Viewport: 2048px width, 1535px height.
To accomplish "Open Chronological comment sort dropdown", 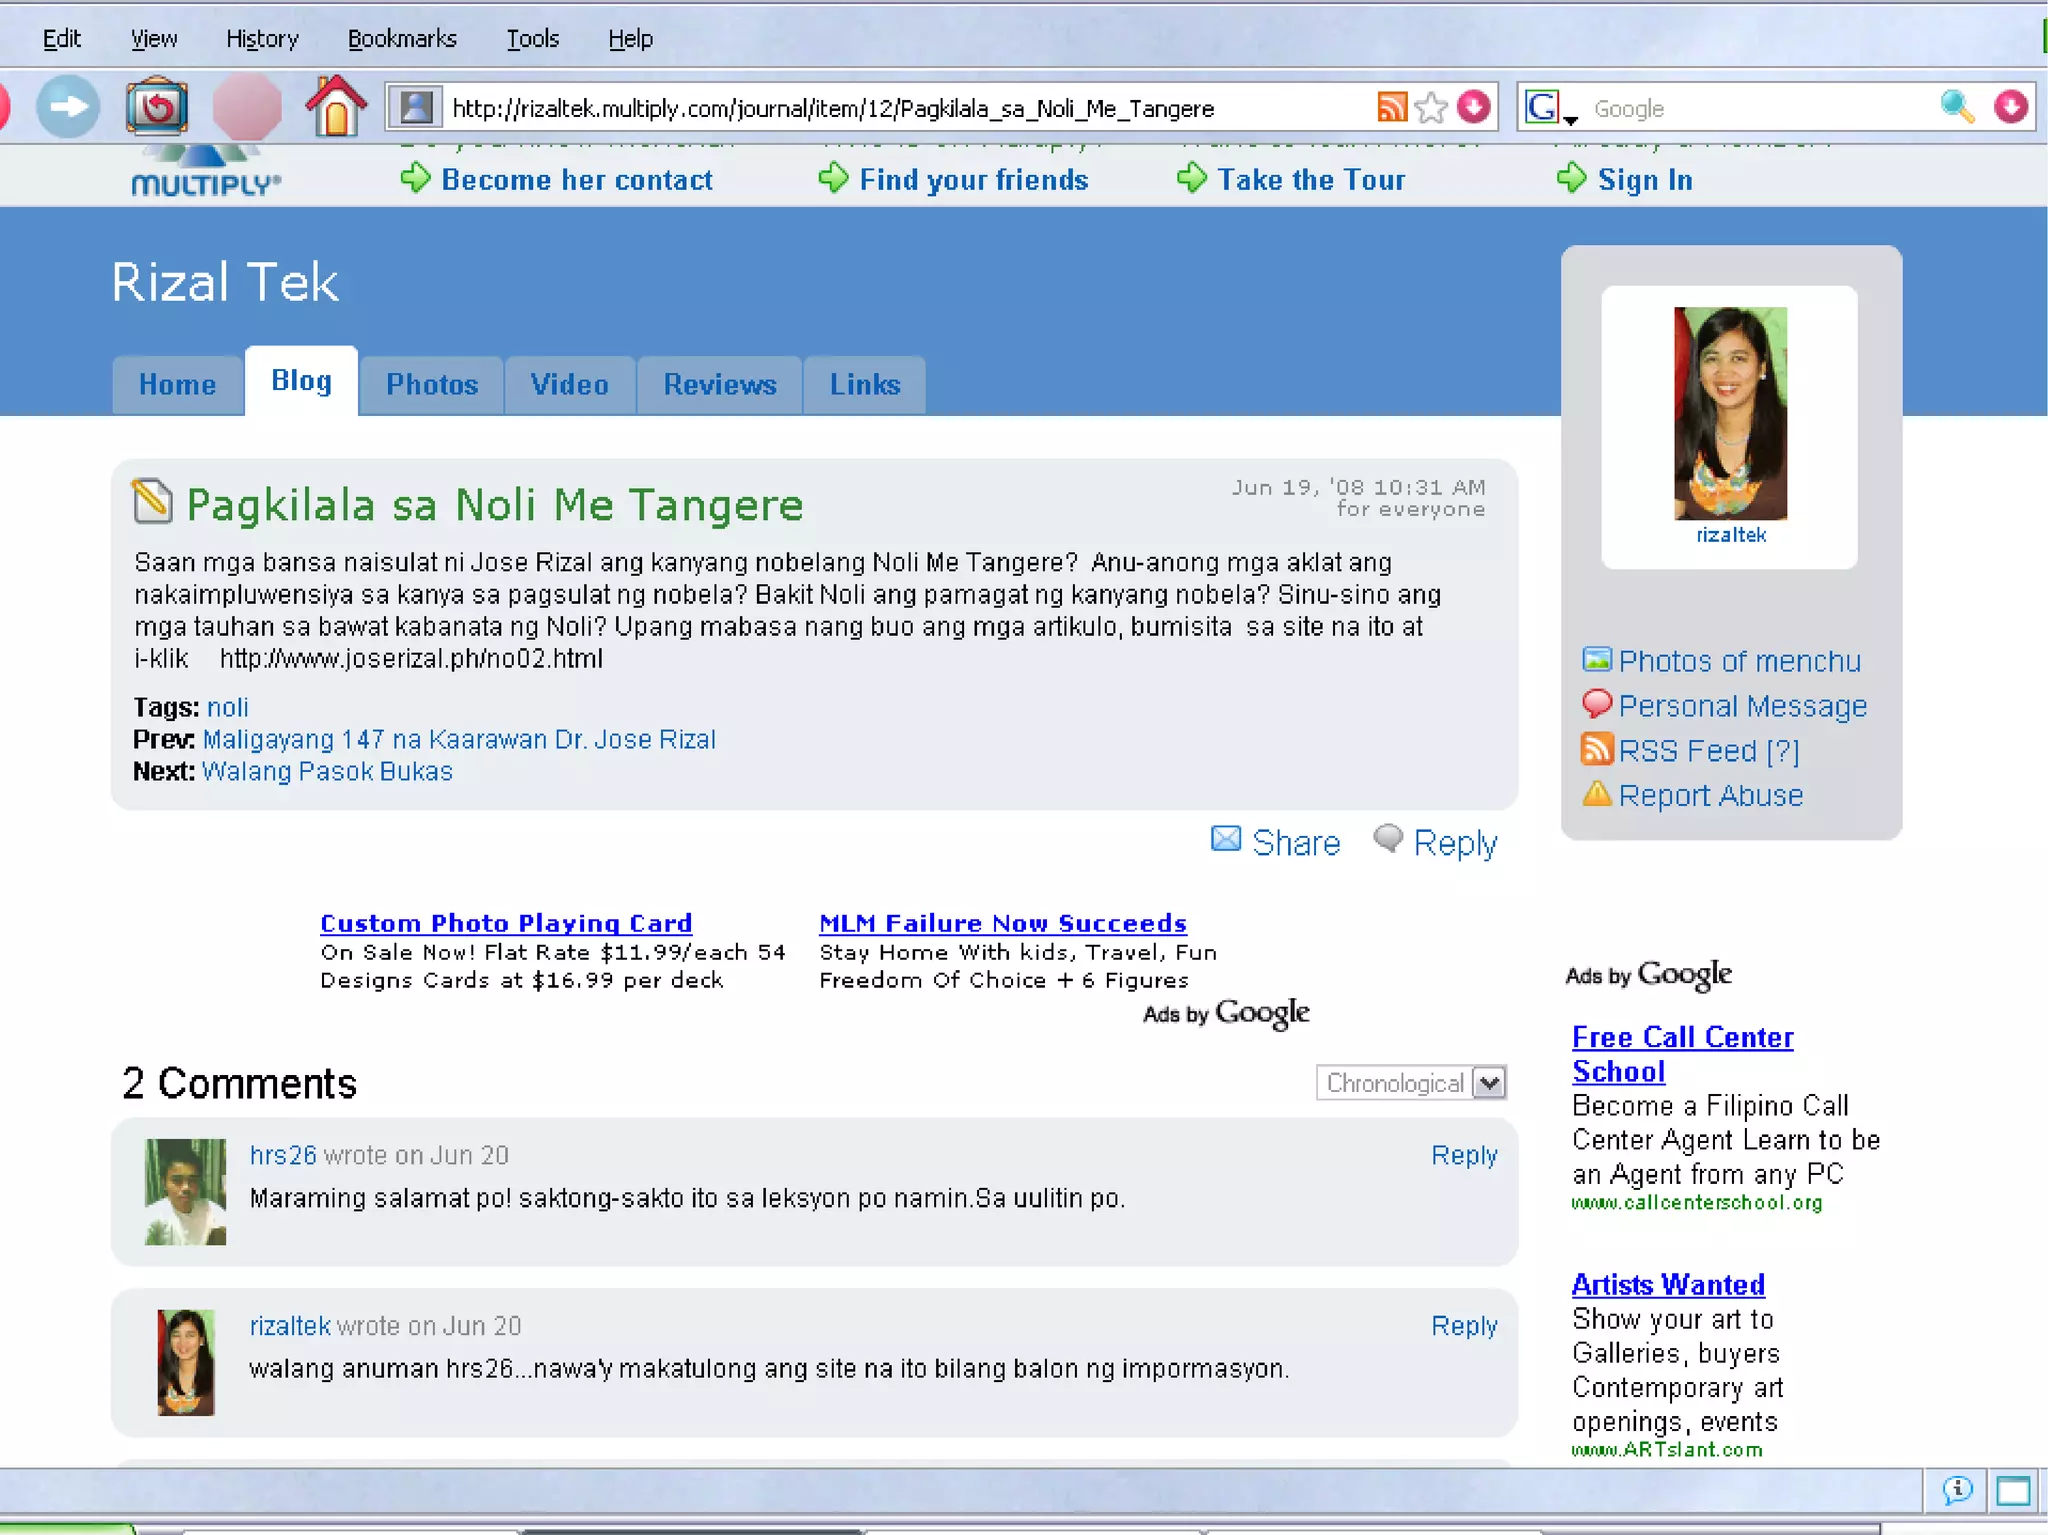I will click(1489, 1083).
